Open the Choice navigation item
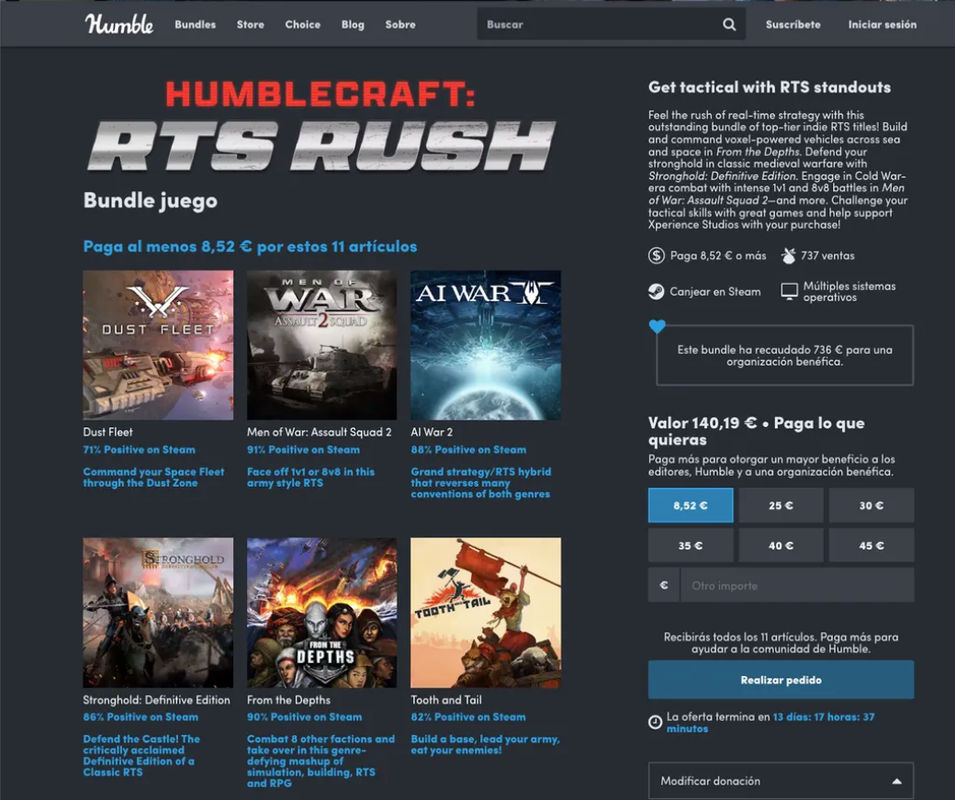955x800 pixels. 303,24
